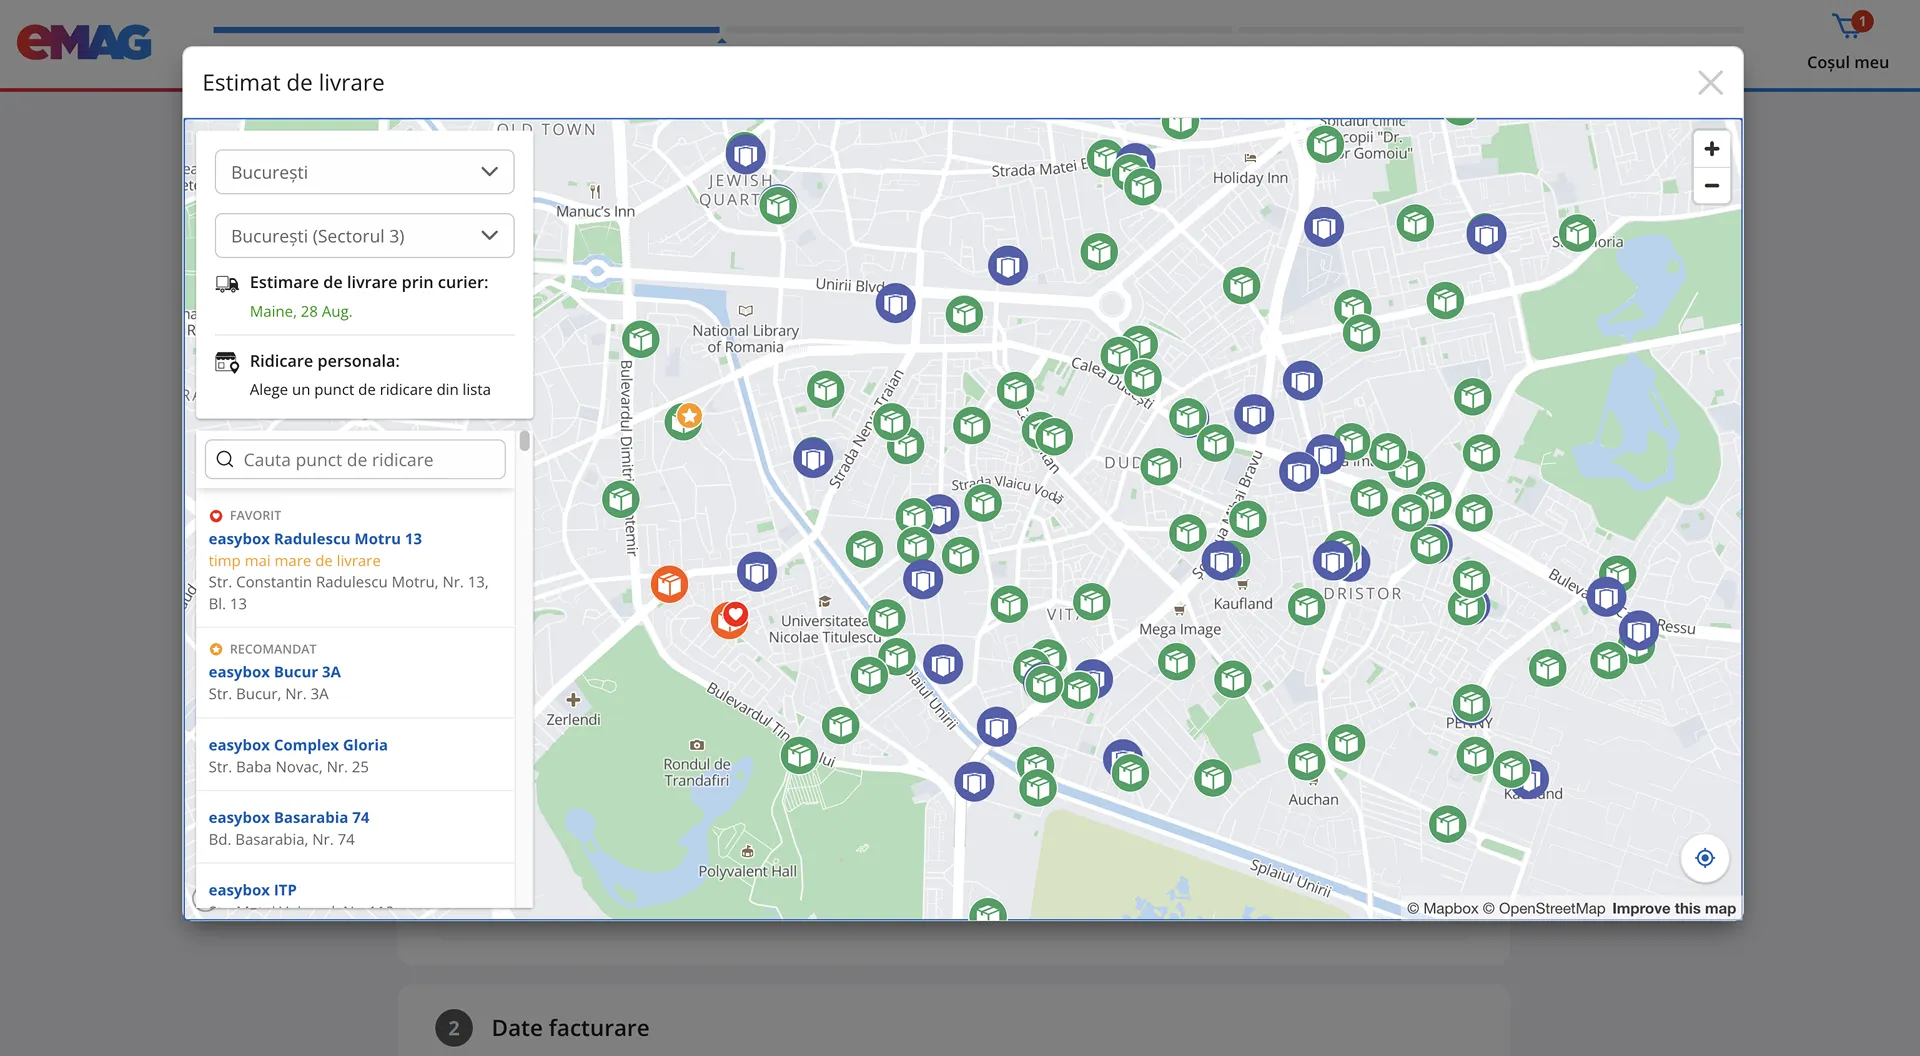Click the RECOMANDAT badge label
The height and width of the screenshot is (1056, 1920).
pos(273,649)
